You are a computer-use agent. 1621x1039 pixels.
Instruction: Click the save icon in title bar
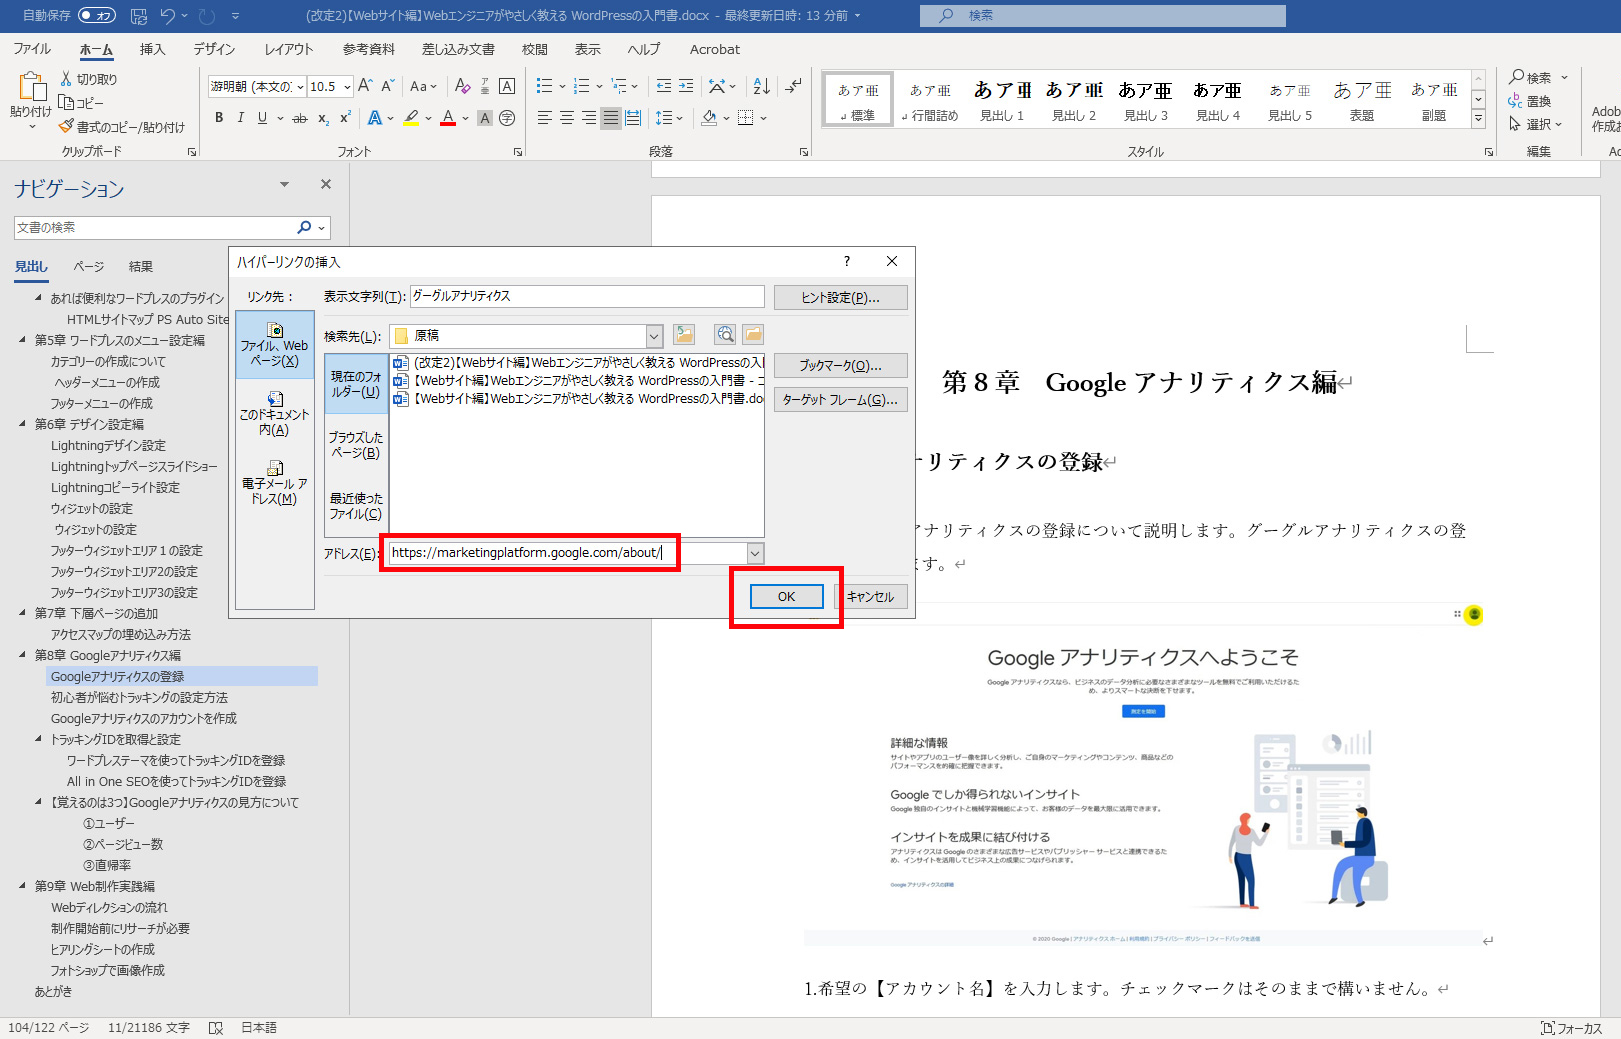point(139,16)
